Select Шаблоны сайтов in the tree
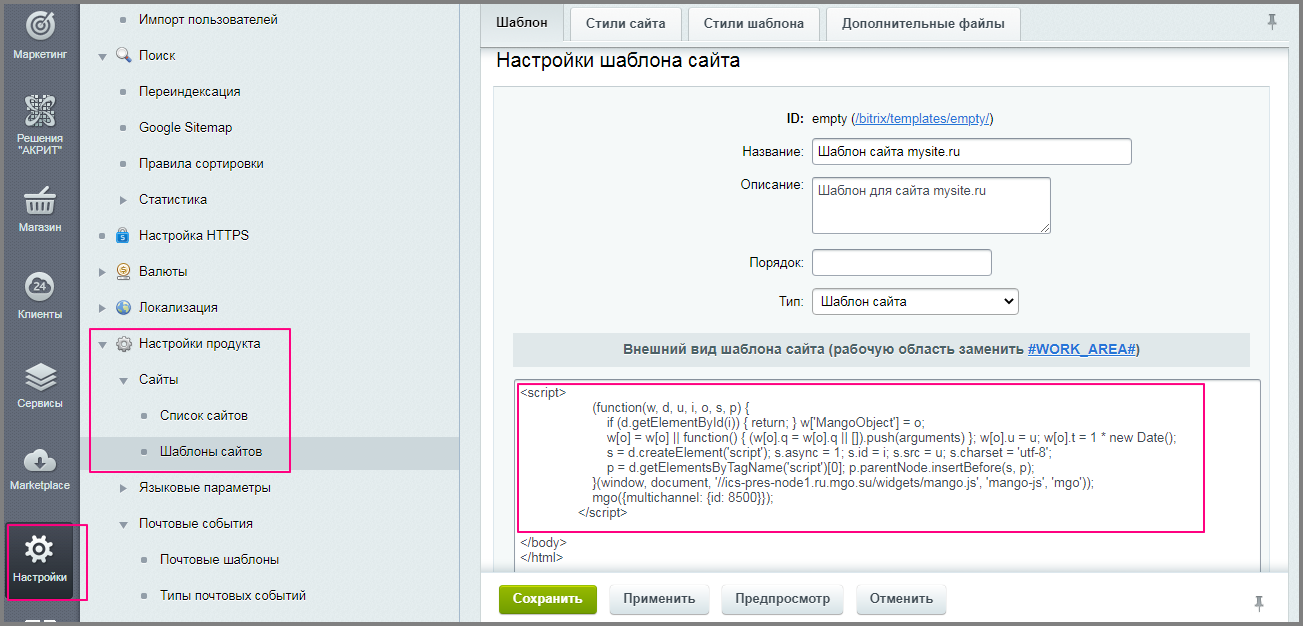This screenshot has width=1303, height=626. coord(211,451)
